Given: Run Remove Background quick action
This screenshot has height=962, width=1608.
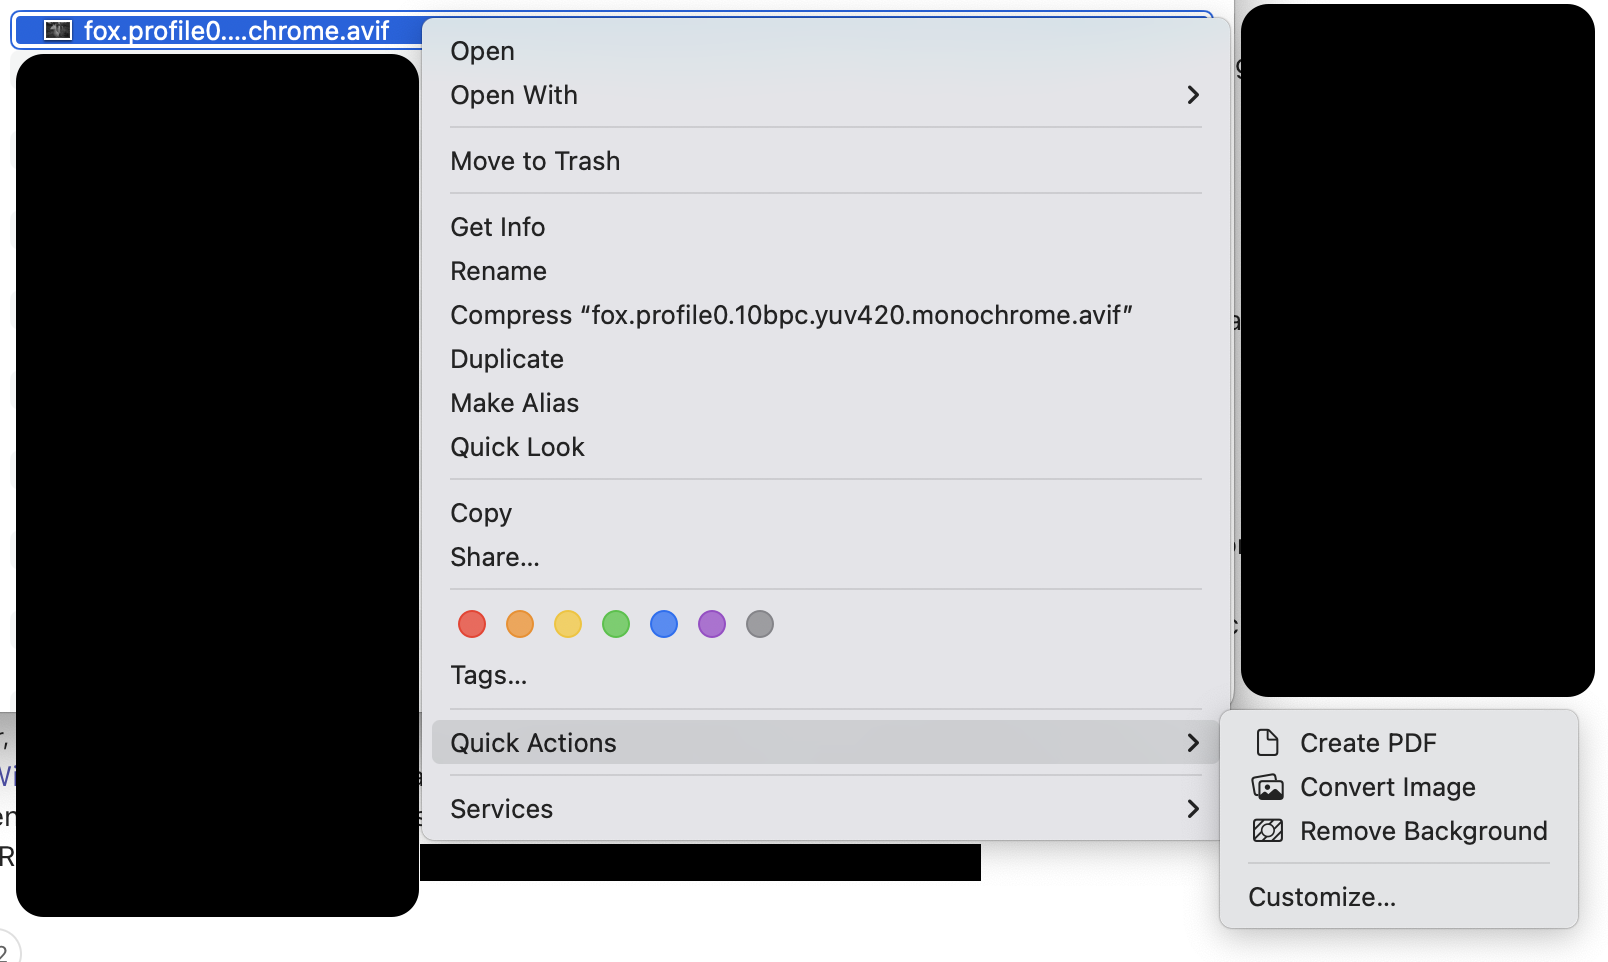Looking at the screenshot, I should tap(1399, 831).
